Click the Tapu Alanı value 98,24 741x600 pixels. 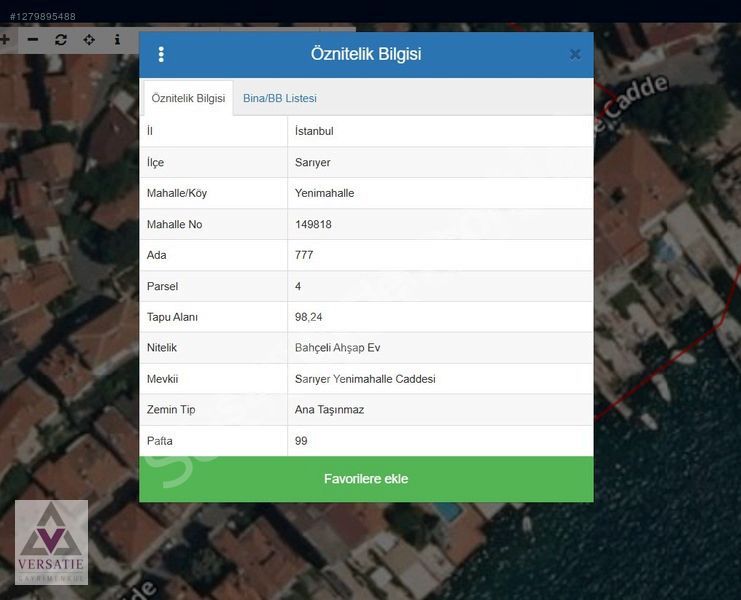[x=308, y=317]
